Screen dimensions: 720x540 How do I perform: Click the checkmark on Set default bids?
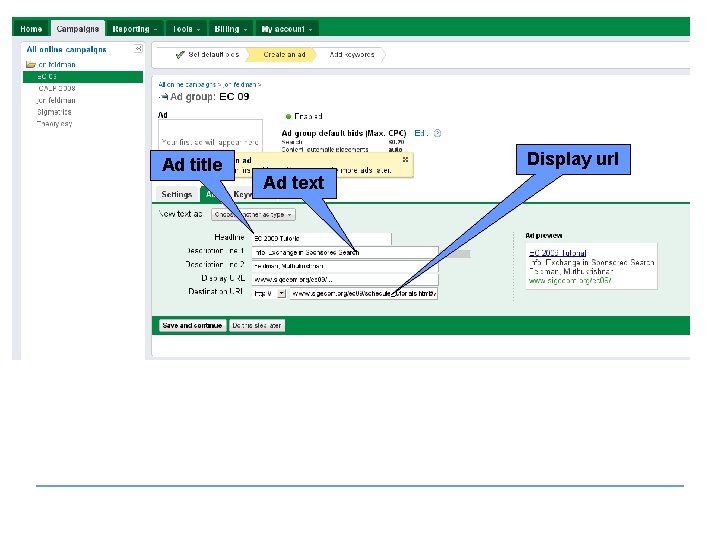tap(180, 55)
